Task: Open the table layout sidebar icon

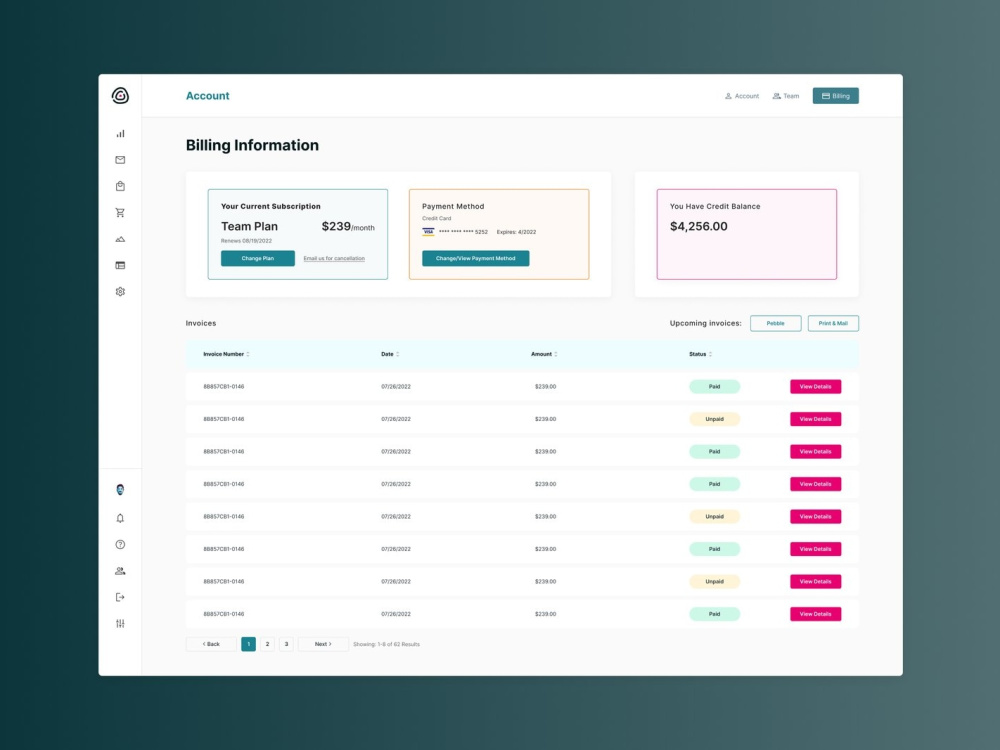Action: click(x=120, y=265)
